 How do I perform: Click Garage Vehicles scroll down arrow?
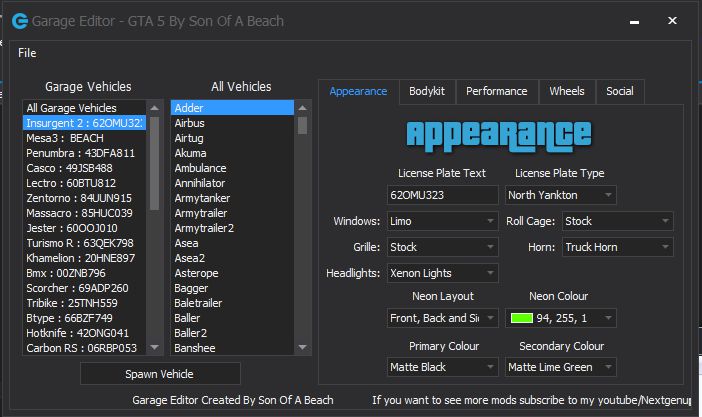coord(154,347)
